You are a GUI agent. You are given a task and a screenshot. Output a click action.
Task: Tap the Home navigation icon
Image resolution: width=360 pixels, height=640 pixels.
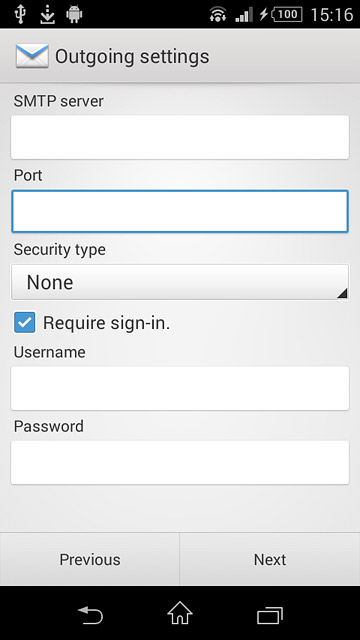(180, 613)
